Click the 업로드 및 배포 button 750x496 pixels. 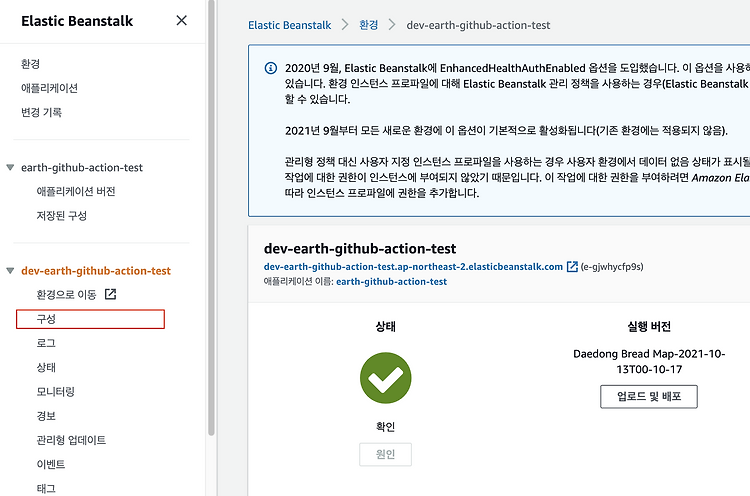click(649, 397)
